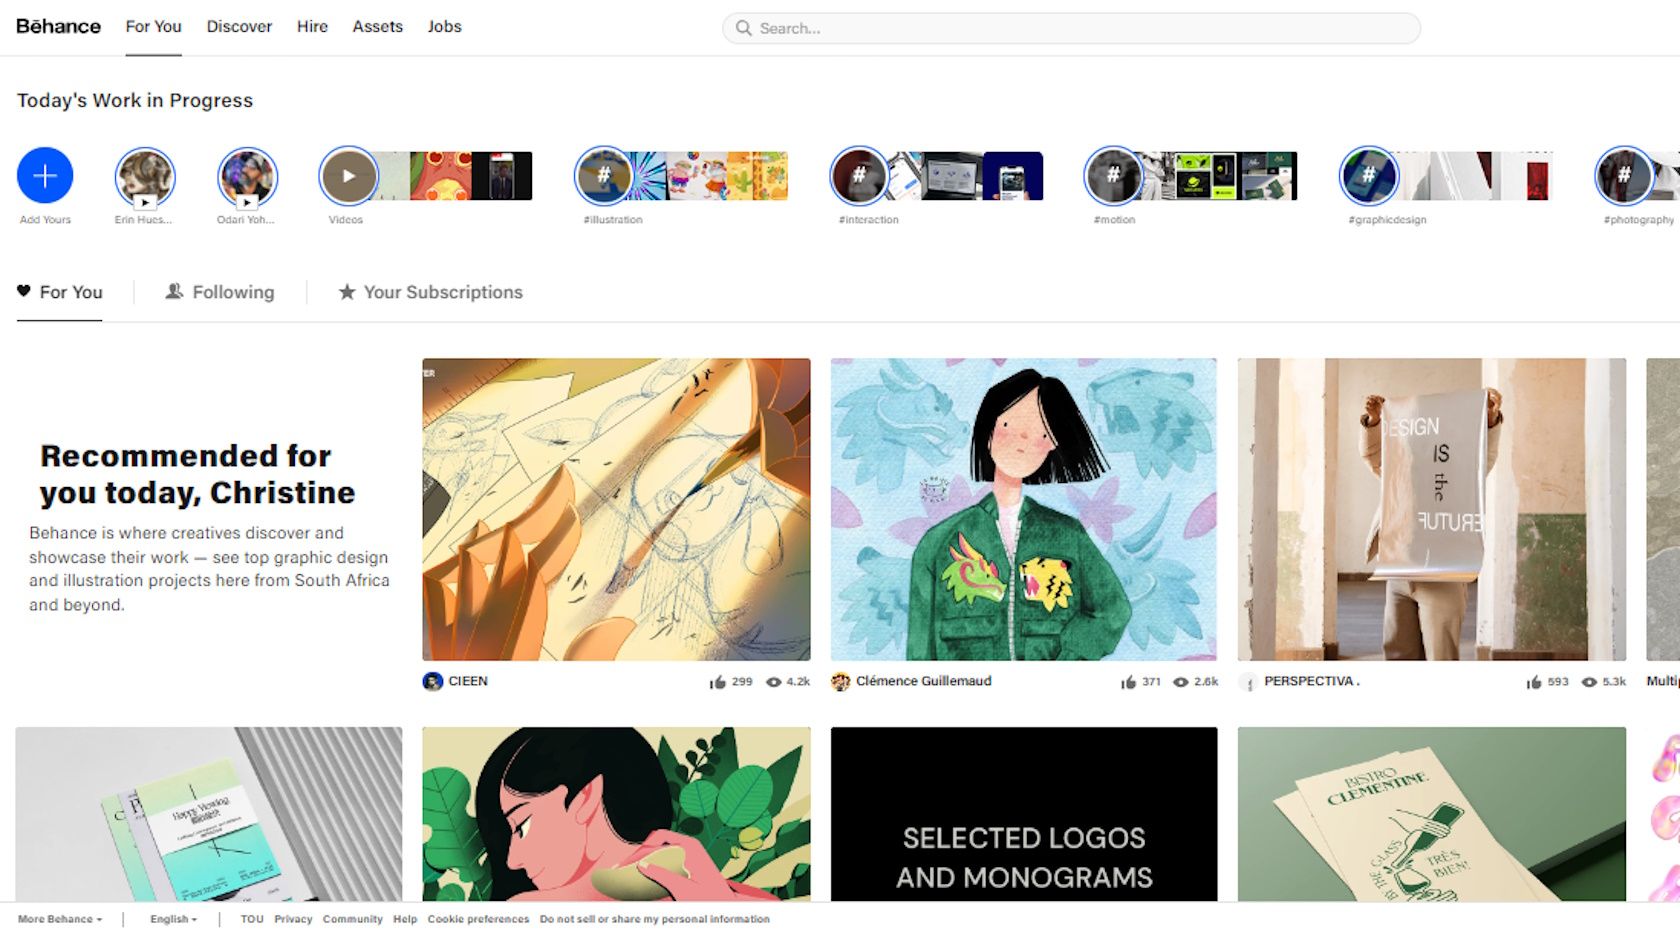Click the Behance logo
The height and width of the screenshot is (935, 1680).
[57, 27]
